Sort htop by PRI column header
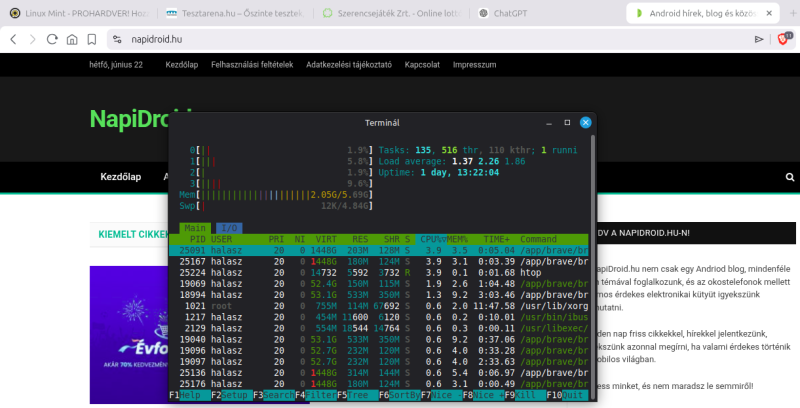Viewport: 800px width, 408px height. (276, 239)
